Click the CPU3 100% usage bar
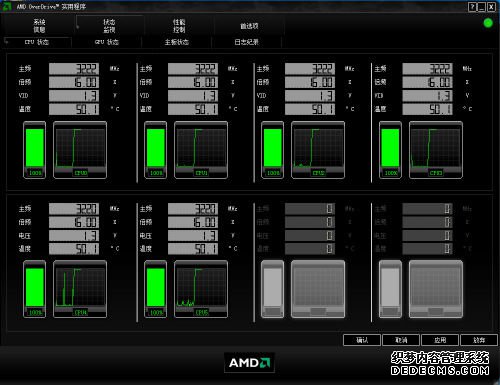The height and width of the screenshot is (385, 500). (x=390, y=150)
